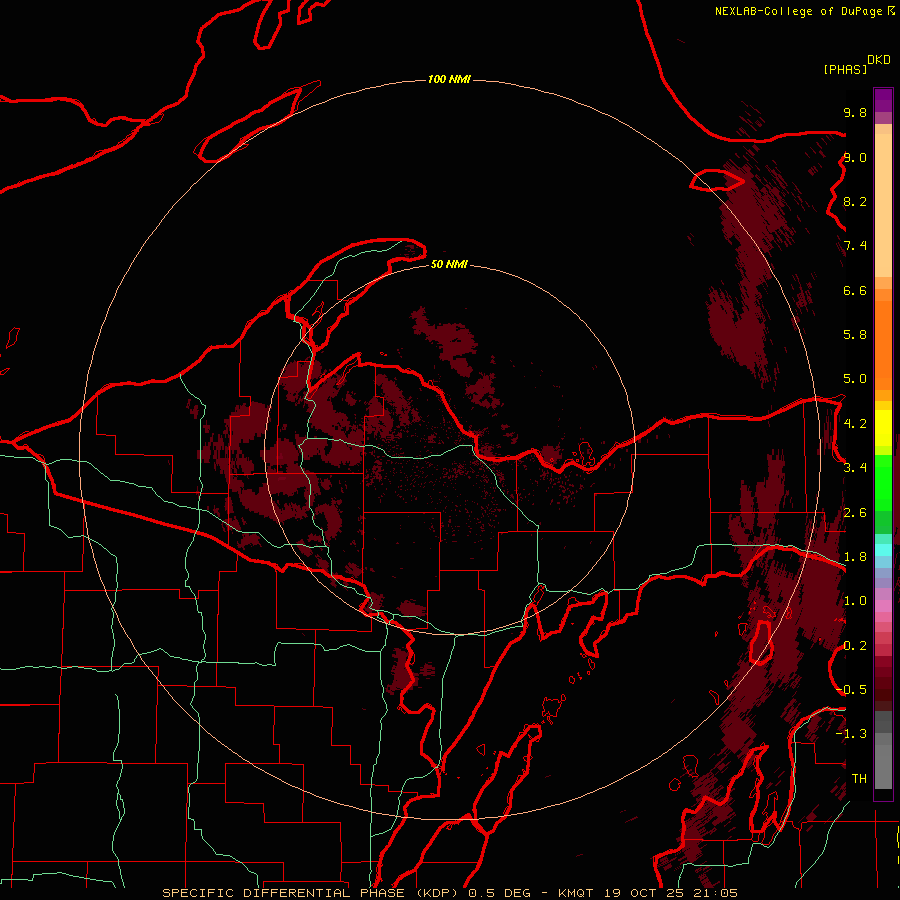900x900 pixels.
Task: Click the 9.8 value on color scale
Action: (x=855, y=112)
